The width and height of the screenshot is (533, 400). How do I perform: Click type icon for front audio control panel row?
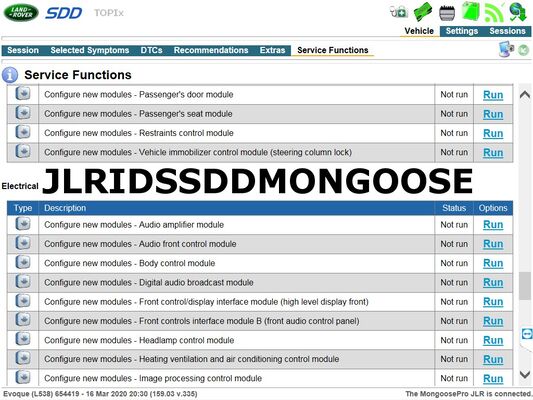[x=23, y=320]
